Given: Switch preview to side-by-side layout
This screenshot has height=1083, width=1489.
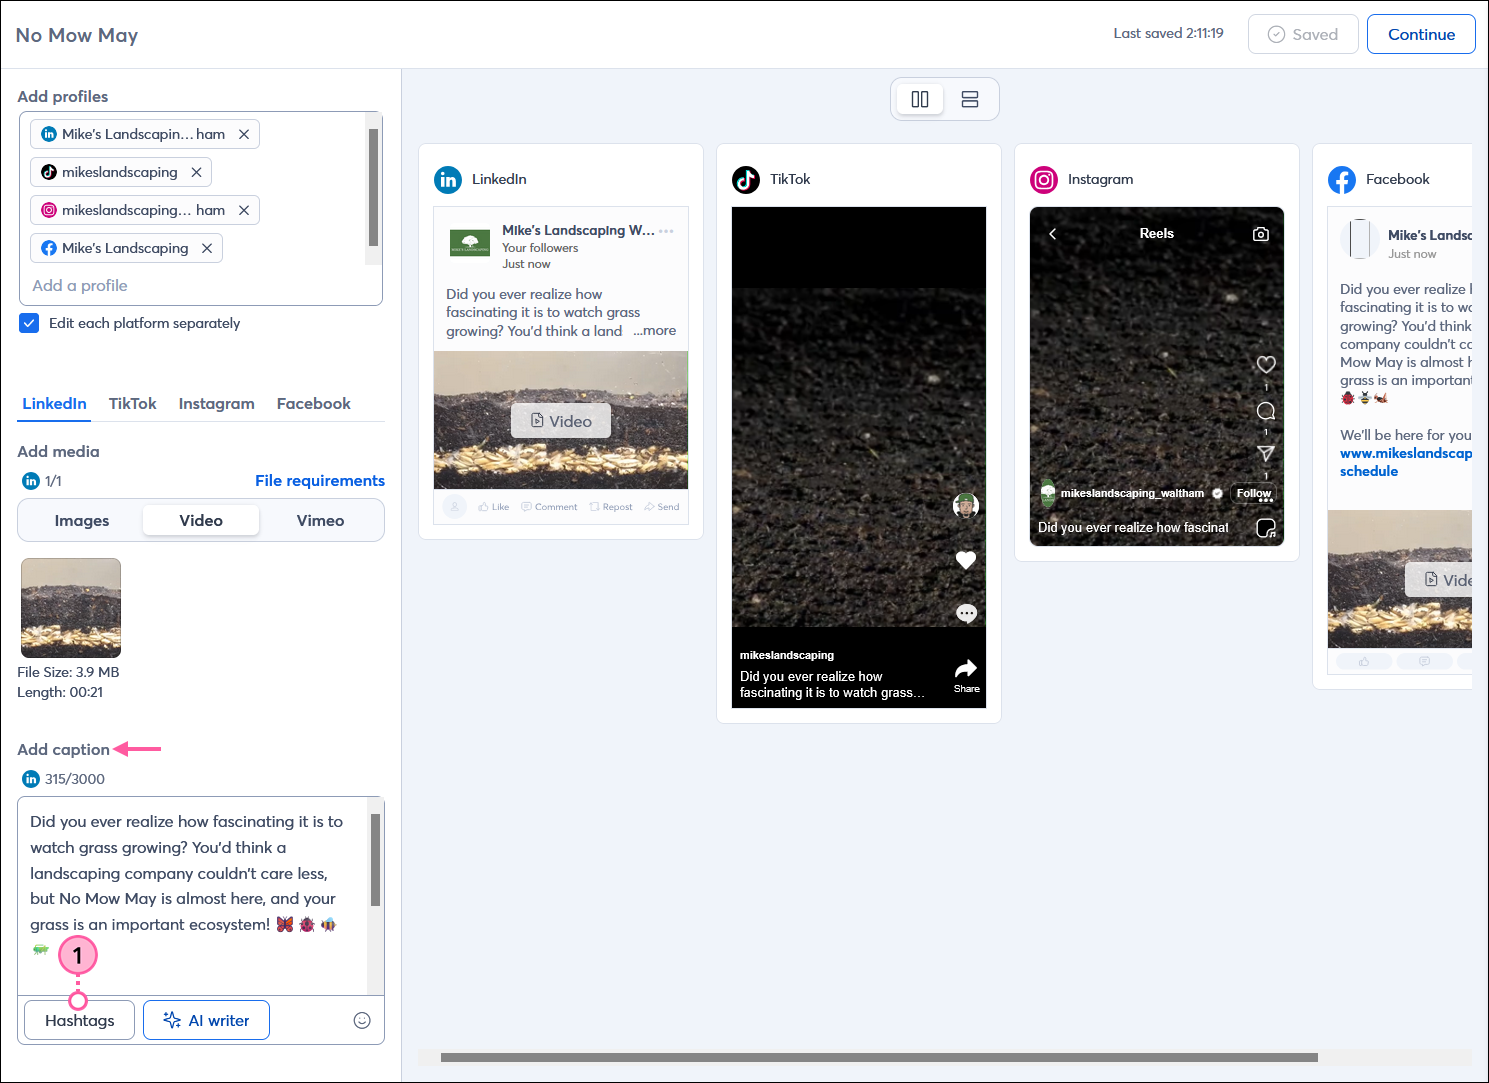Looking at the screenshot, I should 919,98.
